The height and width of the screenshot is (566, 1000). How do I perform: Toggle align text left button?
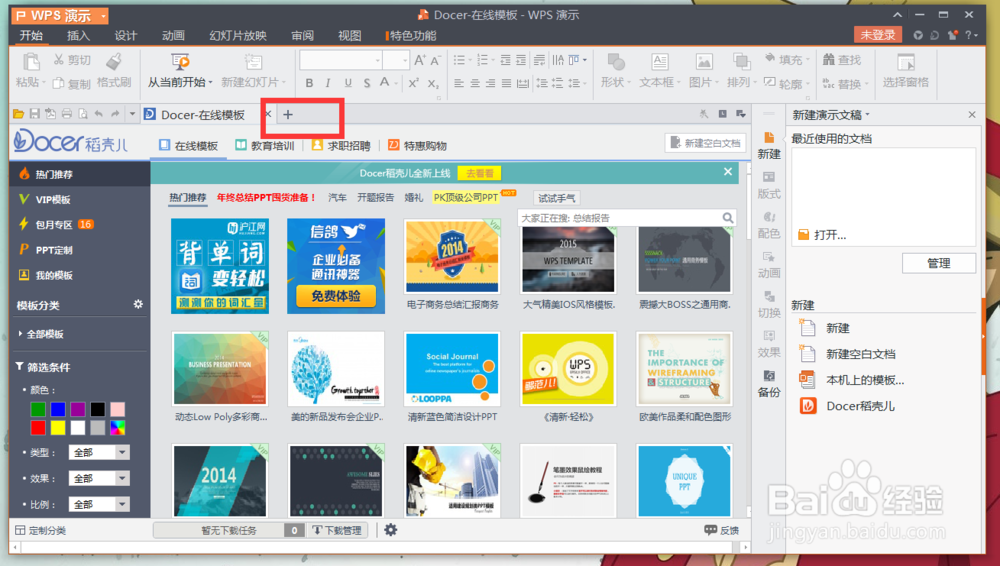click(459, 83)
